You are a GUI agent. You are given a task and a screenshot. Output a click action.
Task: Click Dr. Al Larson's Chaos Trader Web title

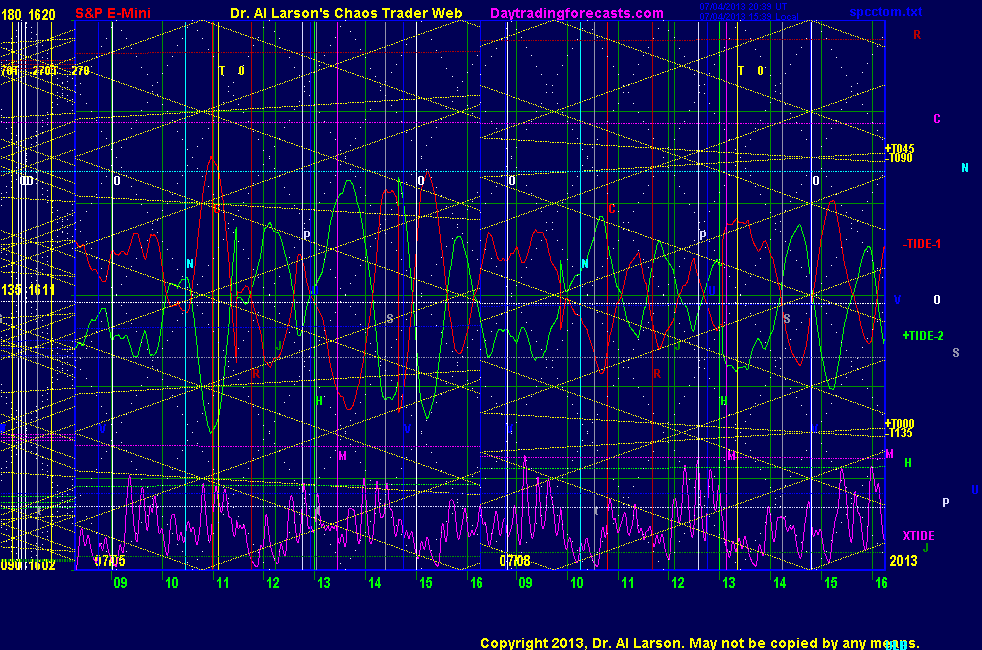coord(346,14)
